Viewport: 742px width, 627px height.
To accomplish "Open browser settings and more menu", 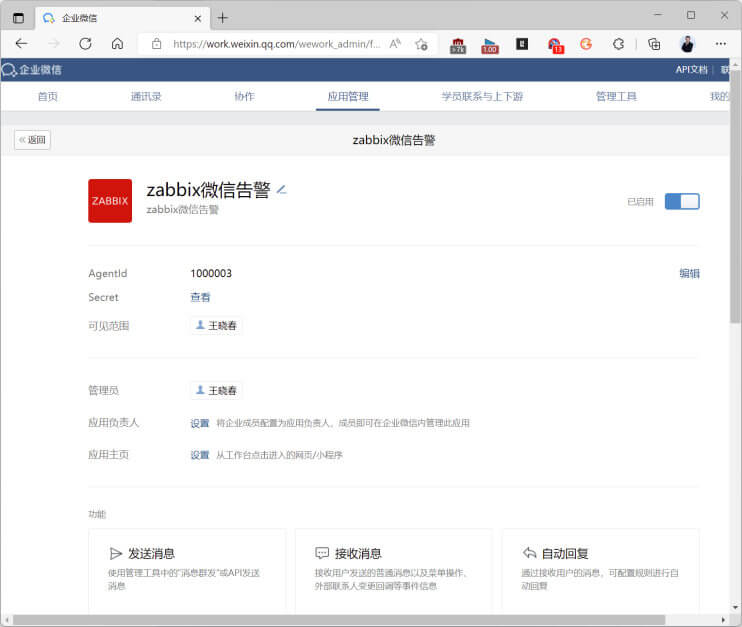I will click(x=720, y=44).
